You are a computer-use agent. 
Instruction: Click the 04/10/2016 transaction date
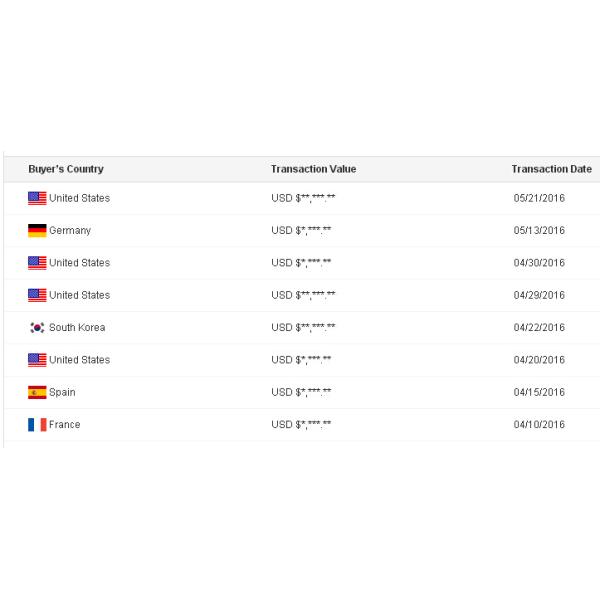(539, 425)
